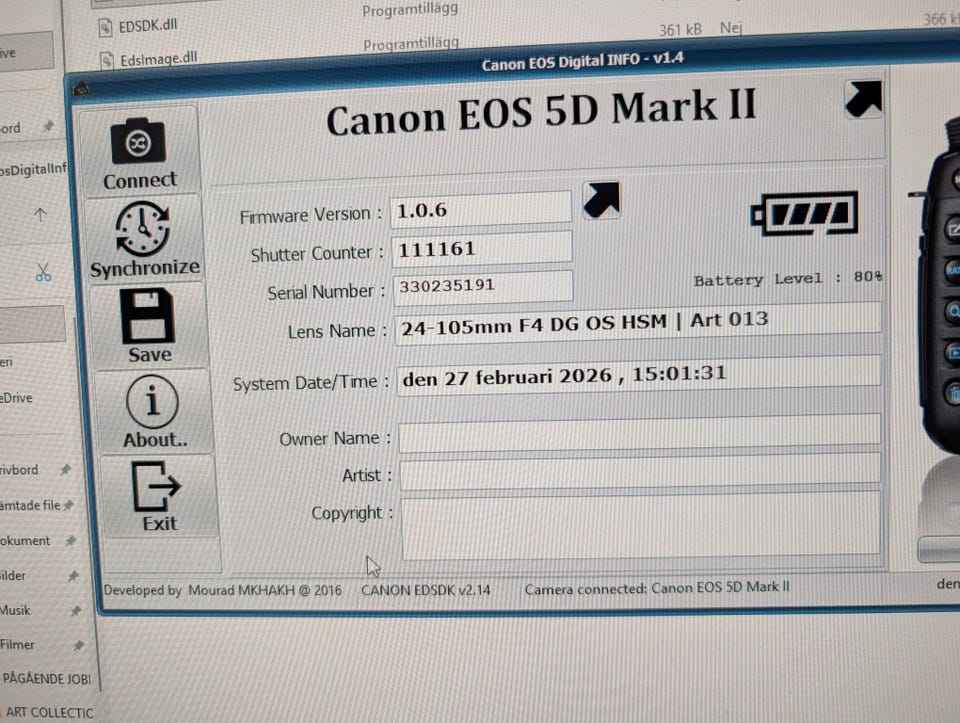
Task: Open ART COLLECTIC folder in Explorer sidebar
Action: [50, 713]
